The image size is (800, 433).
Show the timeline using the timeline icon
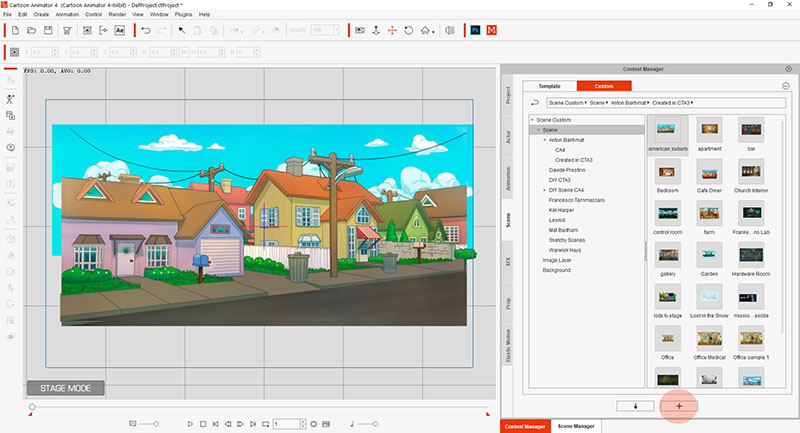(x=326, y=424)
